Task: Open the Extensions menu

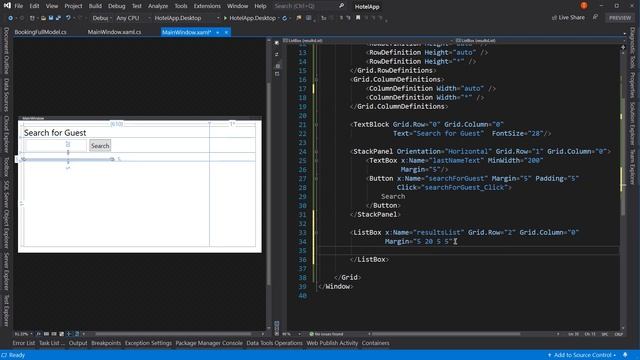Action: [207, 6]
